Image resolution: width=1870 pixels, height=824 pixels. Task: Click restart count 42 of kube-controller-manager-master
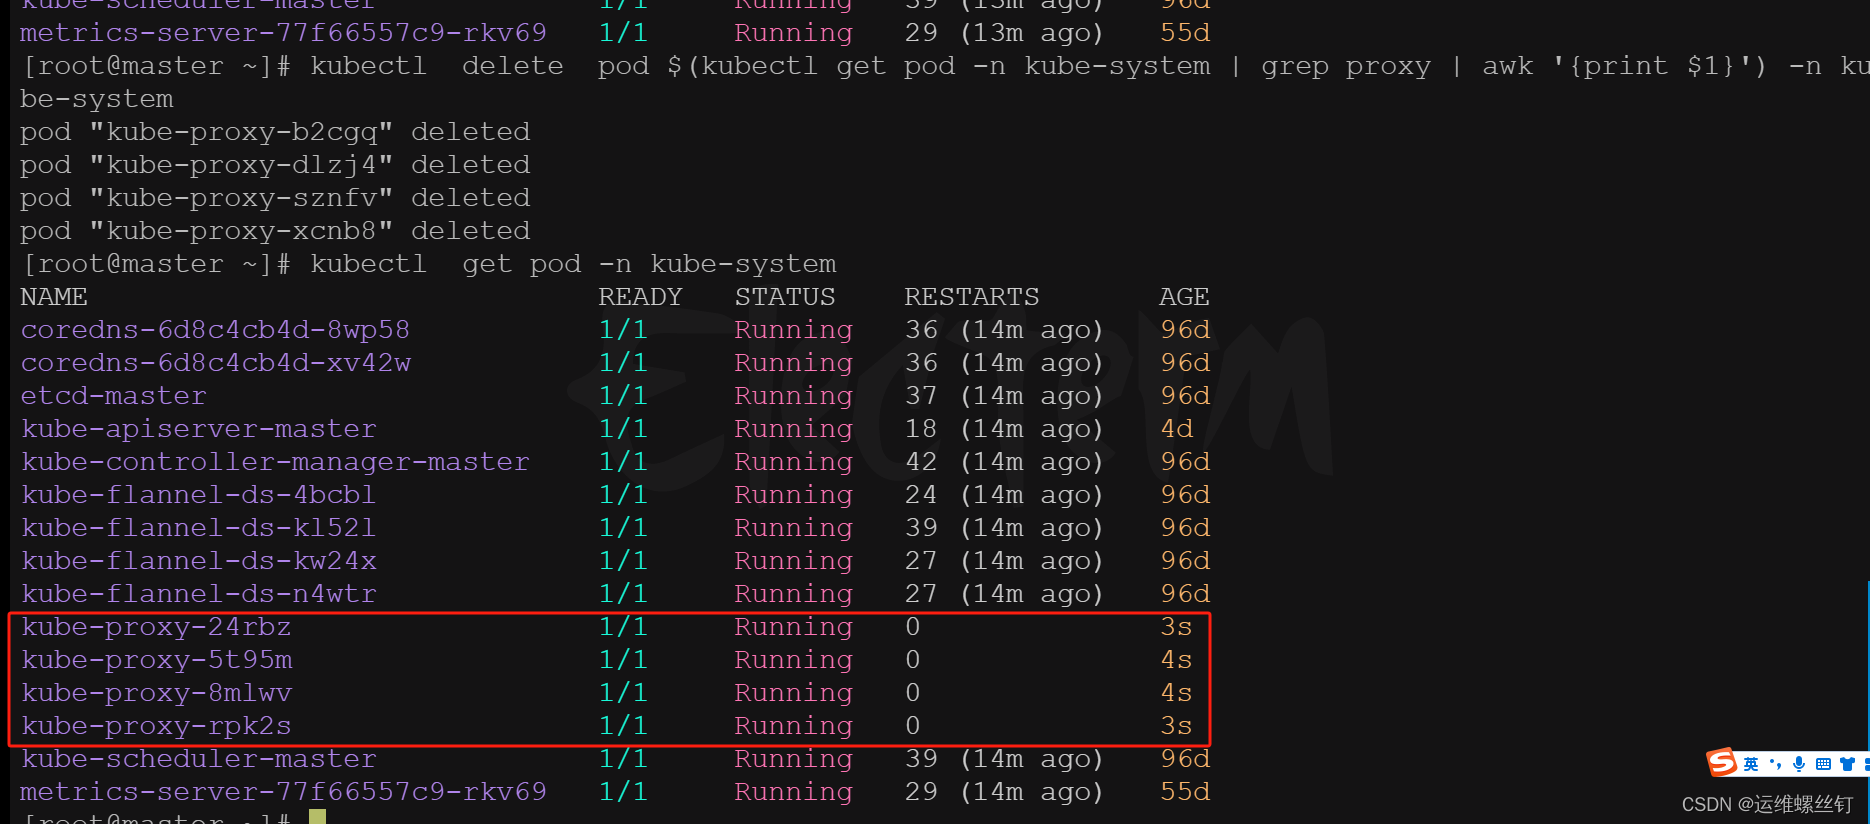click(x=921, y=462)
